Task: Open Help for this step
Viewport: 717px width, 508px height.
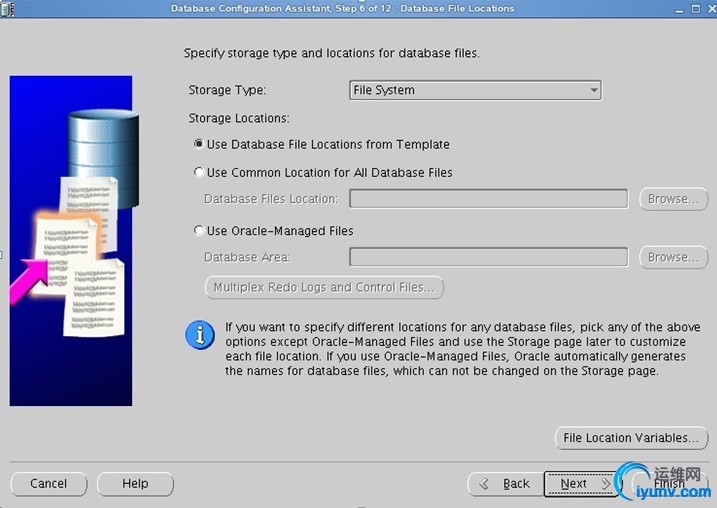Action: 135,484
